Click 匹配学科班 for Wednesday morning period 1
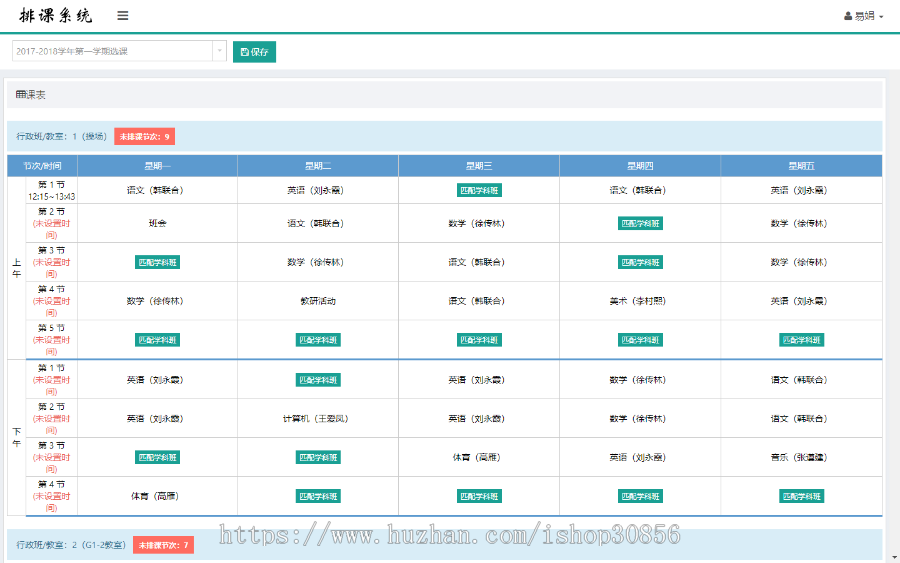900x563 pixels. click(479, 190)
